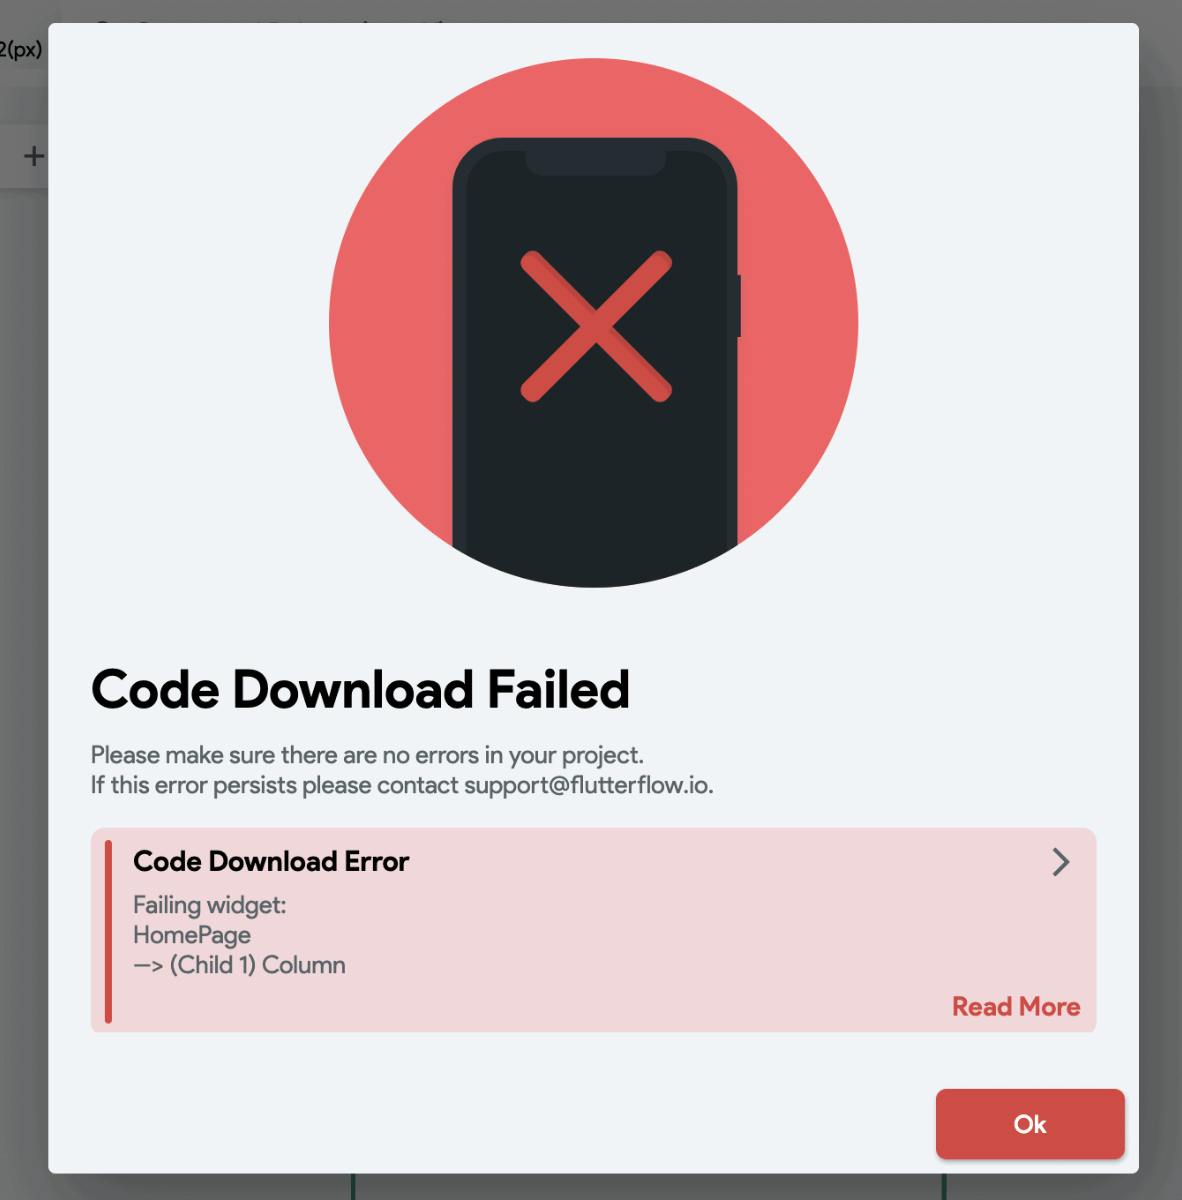Open the Read More link
Screen dimensions: 1182x1200
pos(1016,1006)
